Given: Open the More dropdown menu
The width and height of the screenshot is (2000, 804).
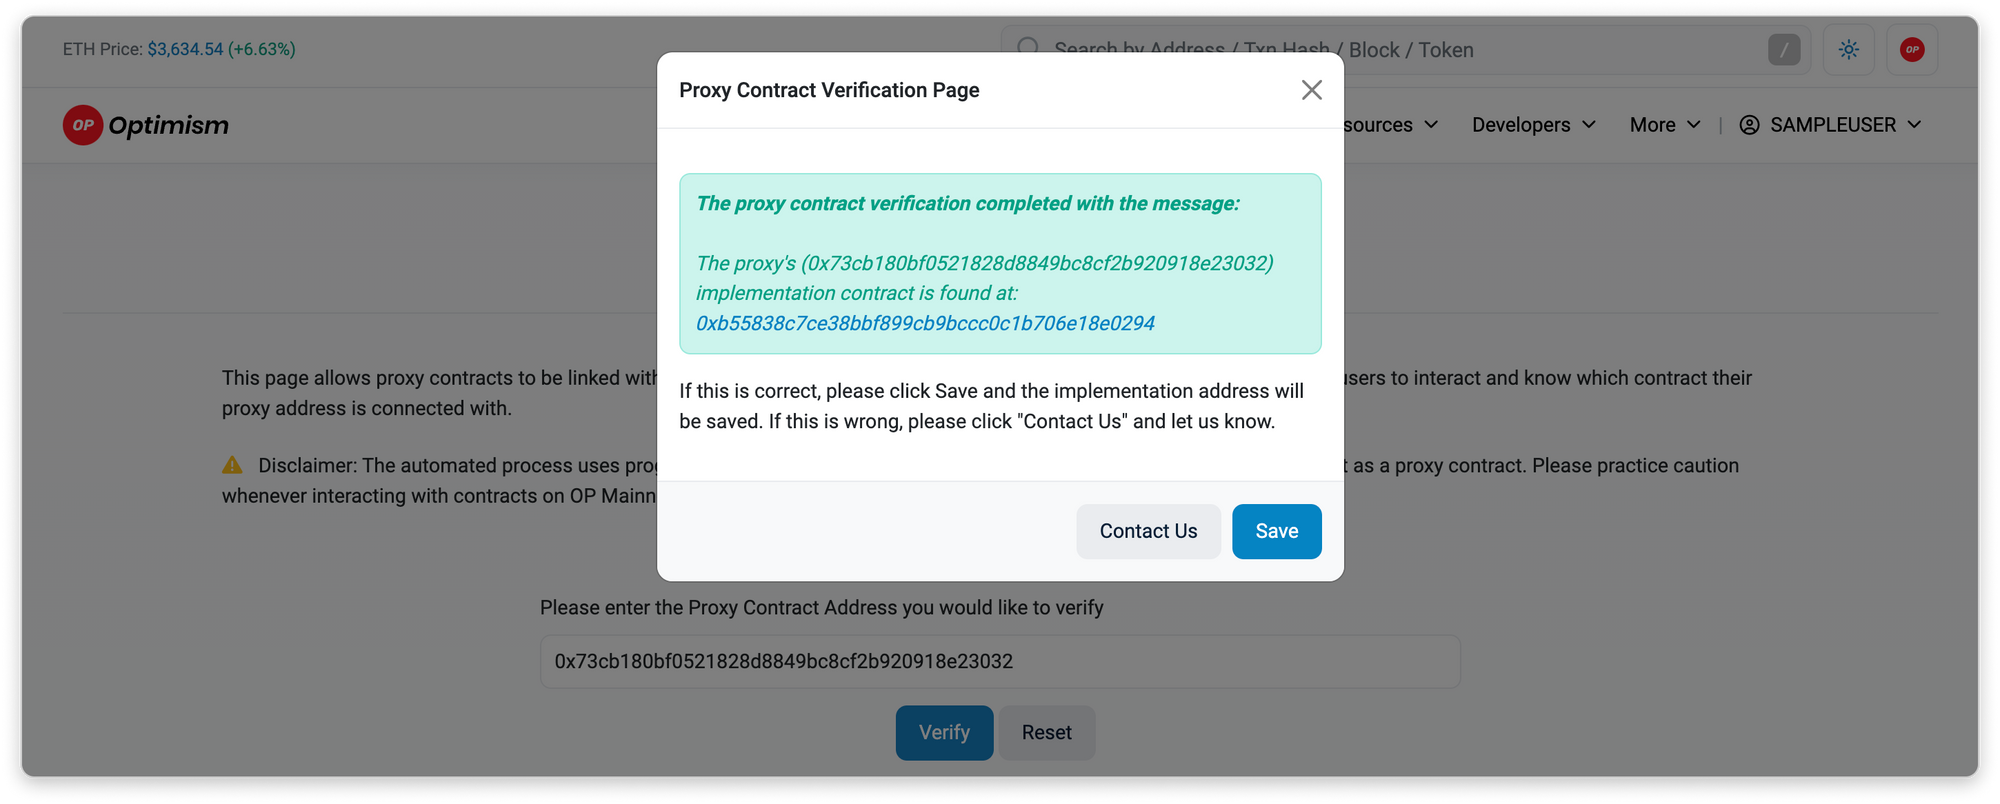Looking at the screenshot, I should 1664,125.
